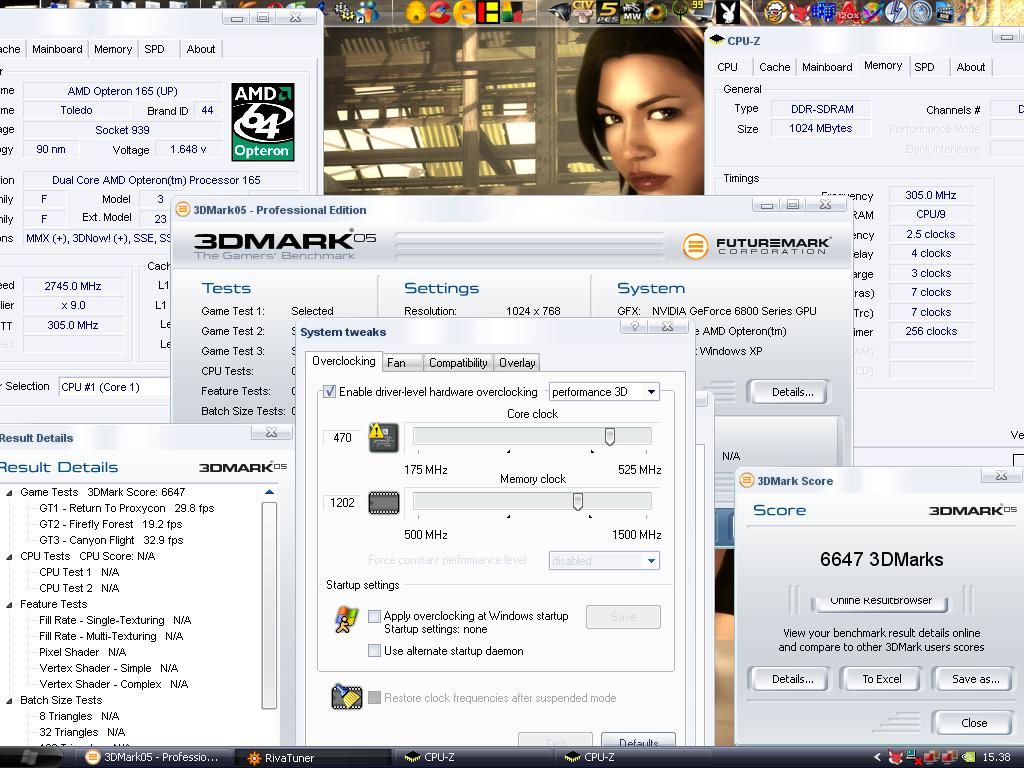Launch the PES 5 desktop icon

click(x=607, y=12)
